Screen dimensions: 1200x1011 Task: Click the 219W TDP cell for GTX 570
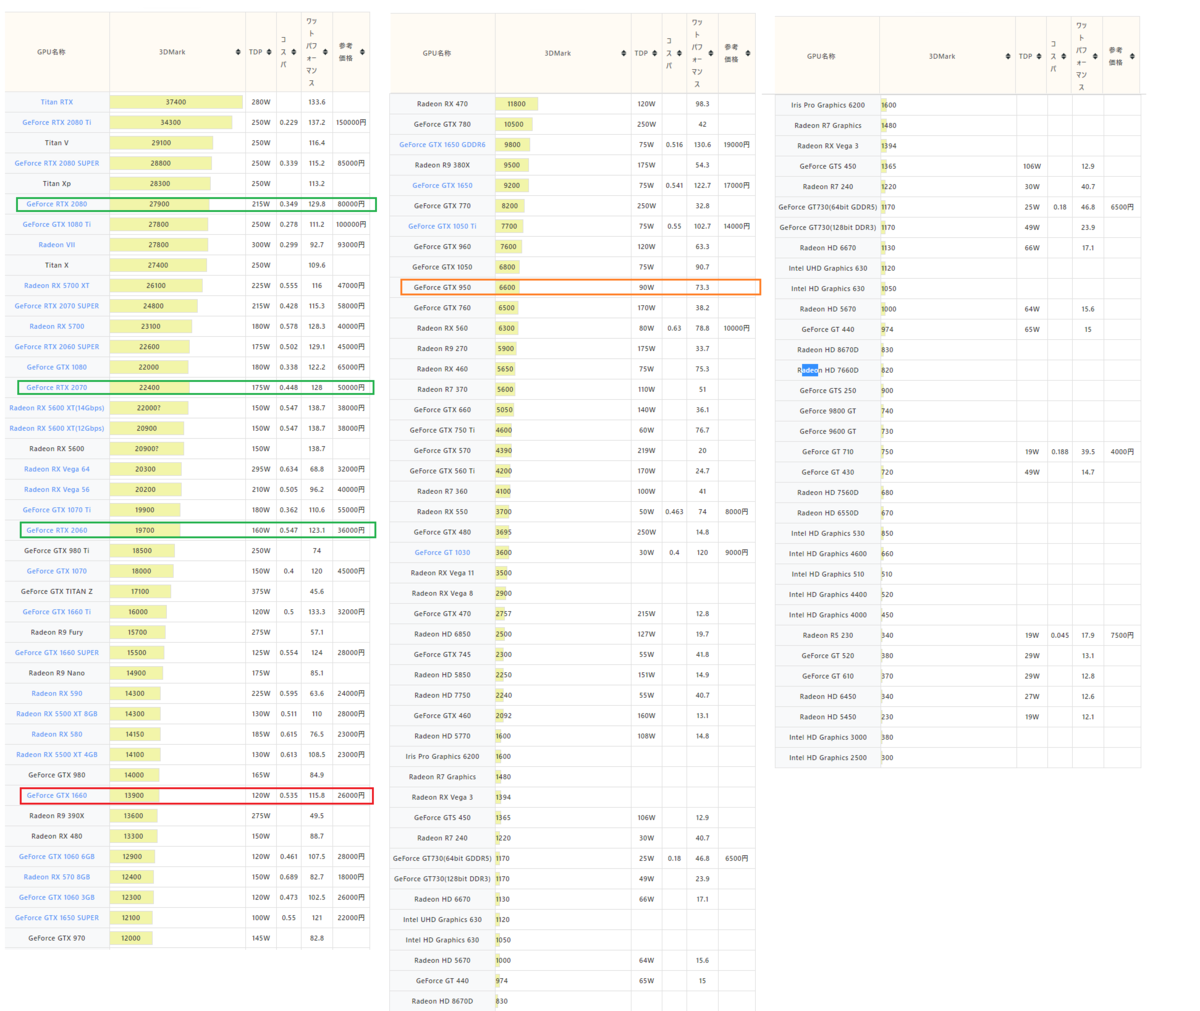click(646, 451)
